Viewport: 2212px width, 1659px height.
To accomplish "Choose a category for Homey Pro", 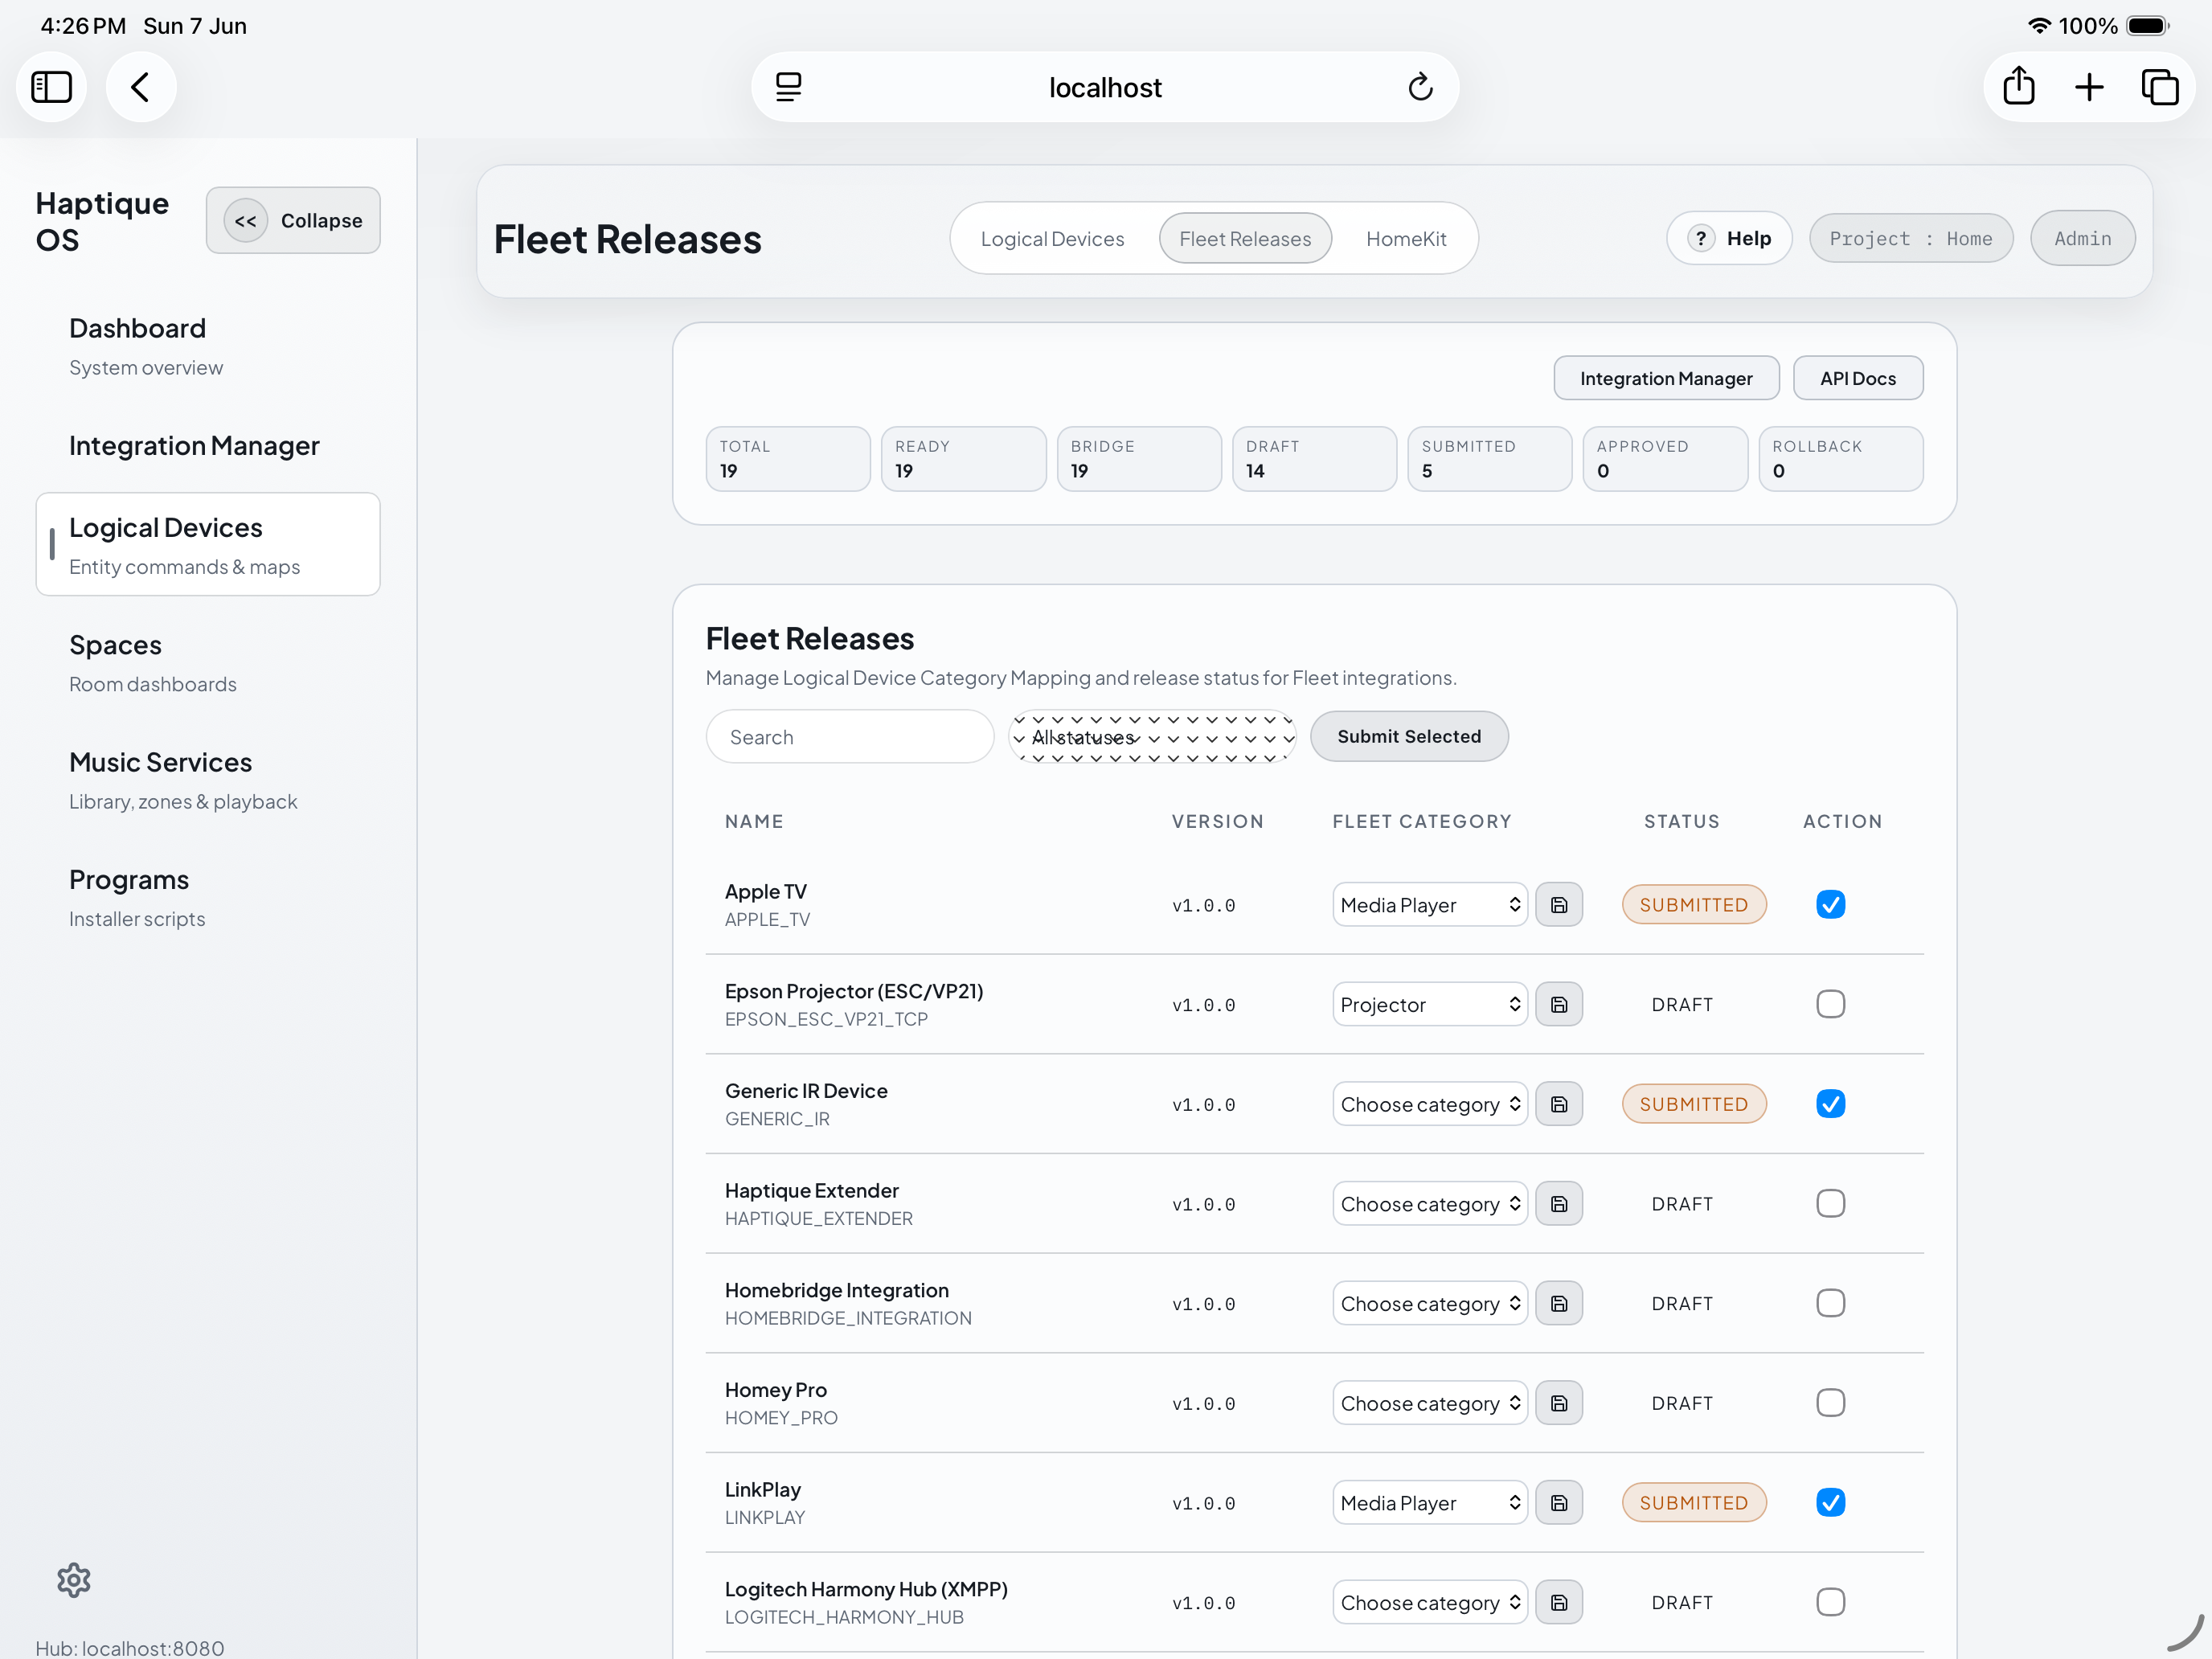I will [1430, 1403].
